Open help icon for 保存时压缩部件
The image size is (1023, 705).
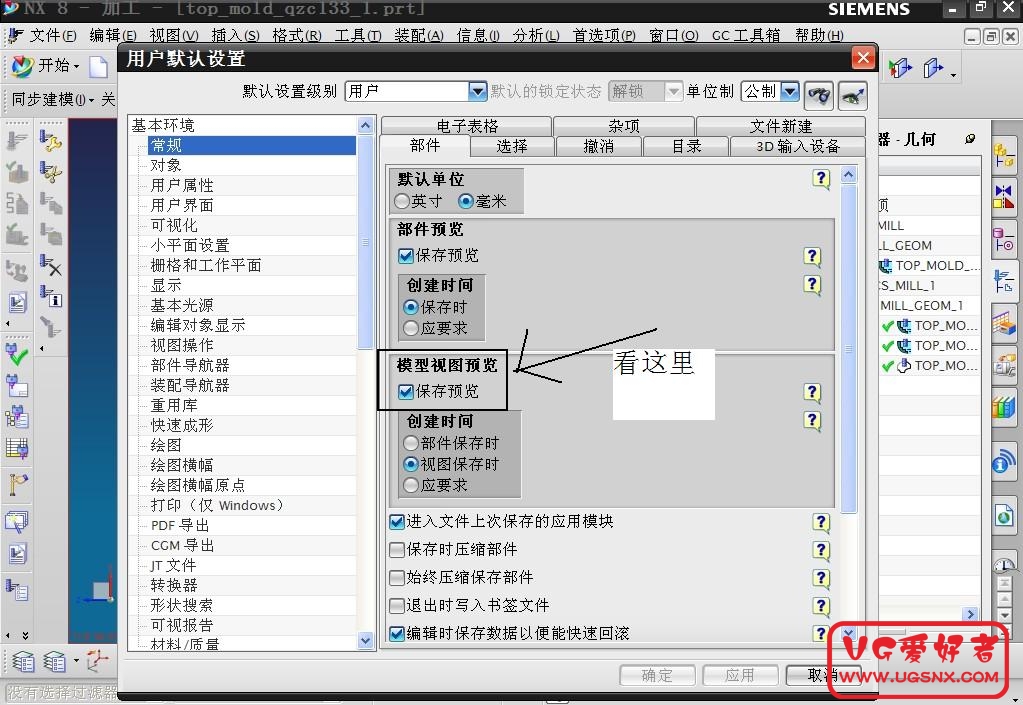(x=821, y=550)
